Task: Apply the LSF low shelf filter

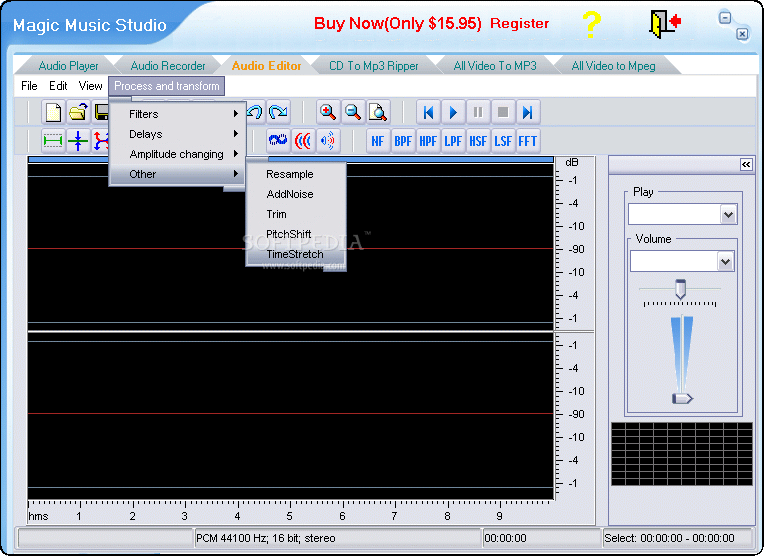Action: coord(503,141)
